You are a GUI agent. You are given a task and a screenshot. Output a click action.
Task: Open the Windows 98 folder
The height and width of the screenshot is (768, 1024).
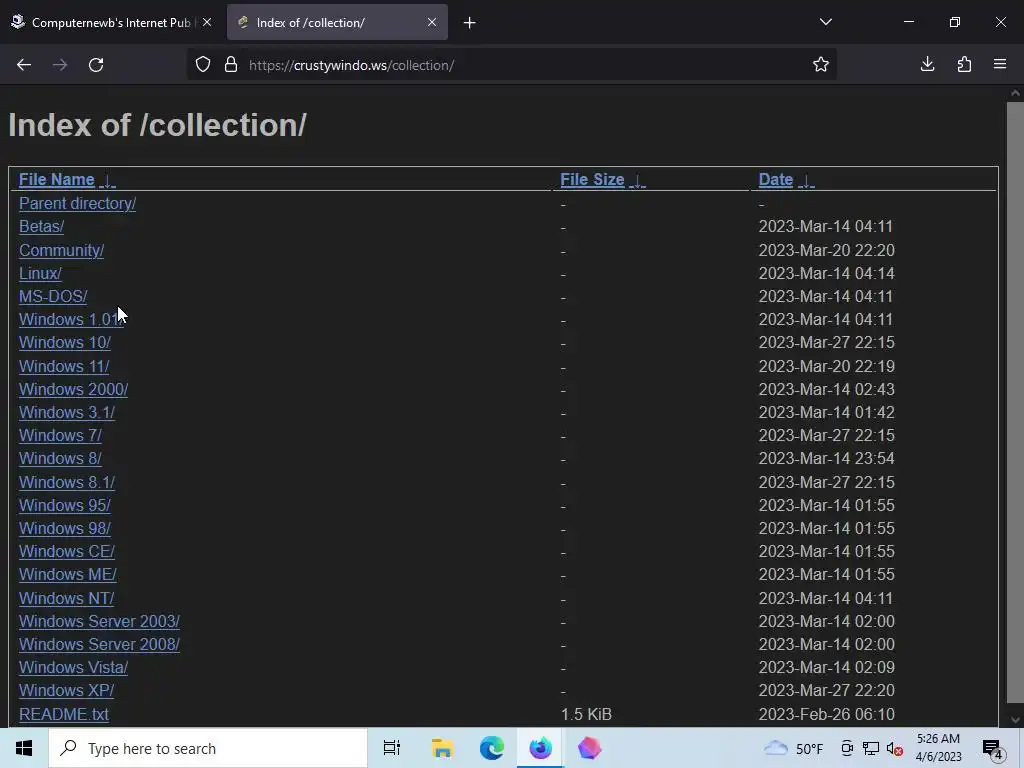point(65,528)
